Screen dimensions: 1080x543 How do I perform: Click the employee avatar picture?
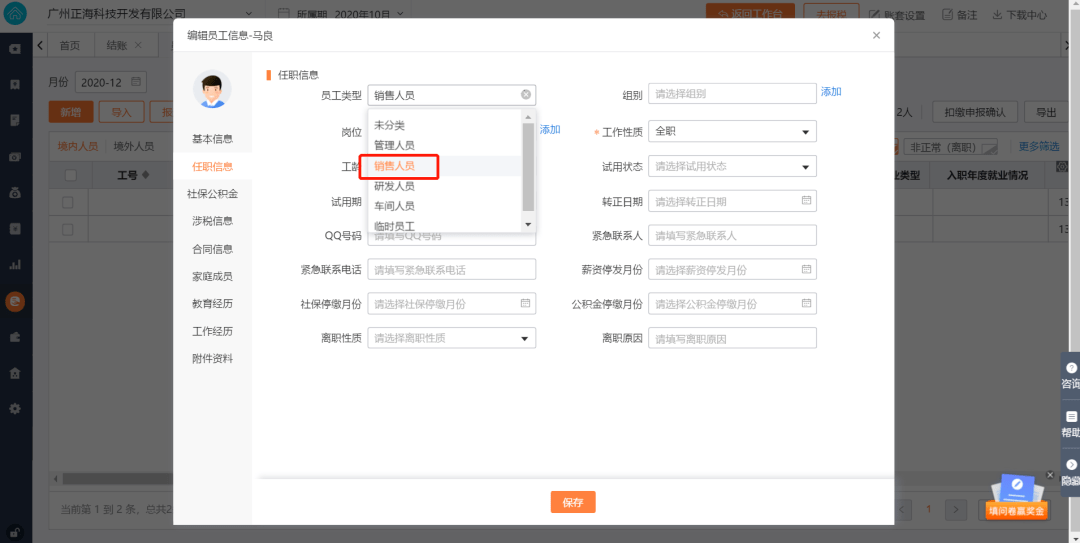(x=212, y=90)
